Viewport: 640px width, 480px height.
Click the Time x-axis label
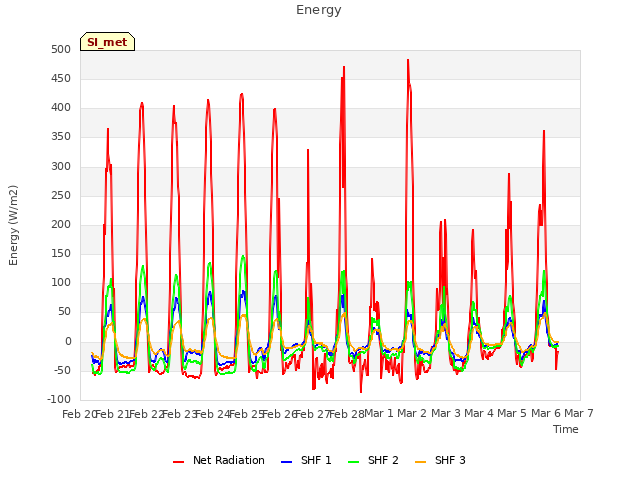566,429
